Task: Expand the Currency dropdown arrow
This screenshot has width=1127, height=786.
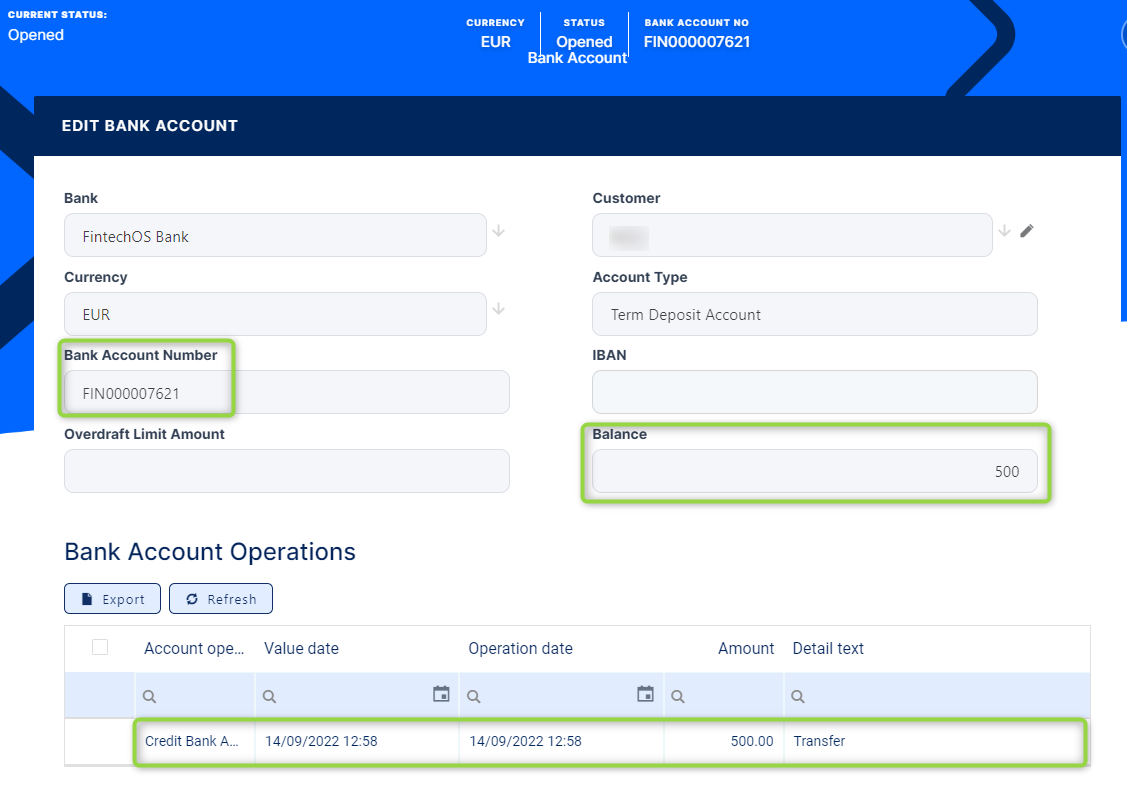Action: [x=499, y=309]
